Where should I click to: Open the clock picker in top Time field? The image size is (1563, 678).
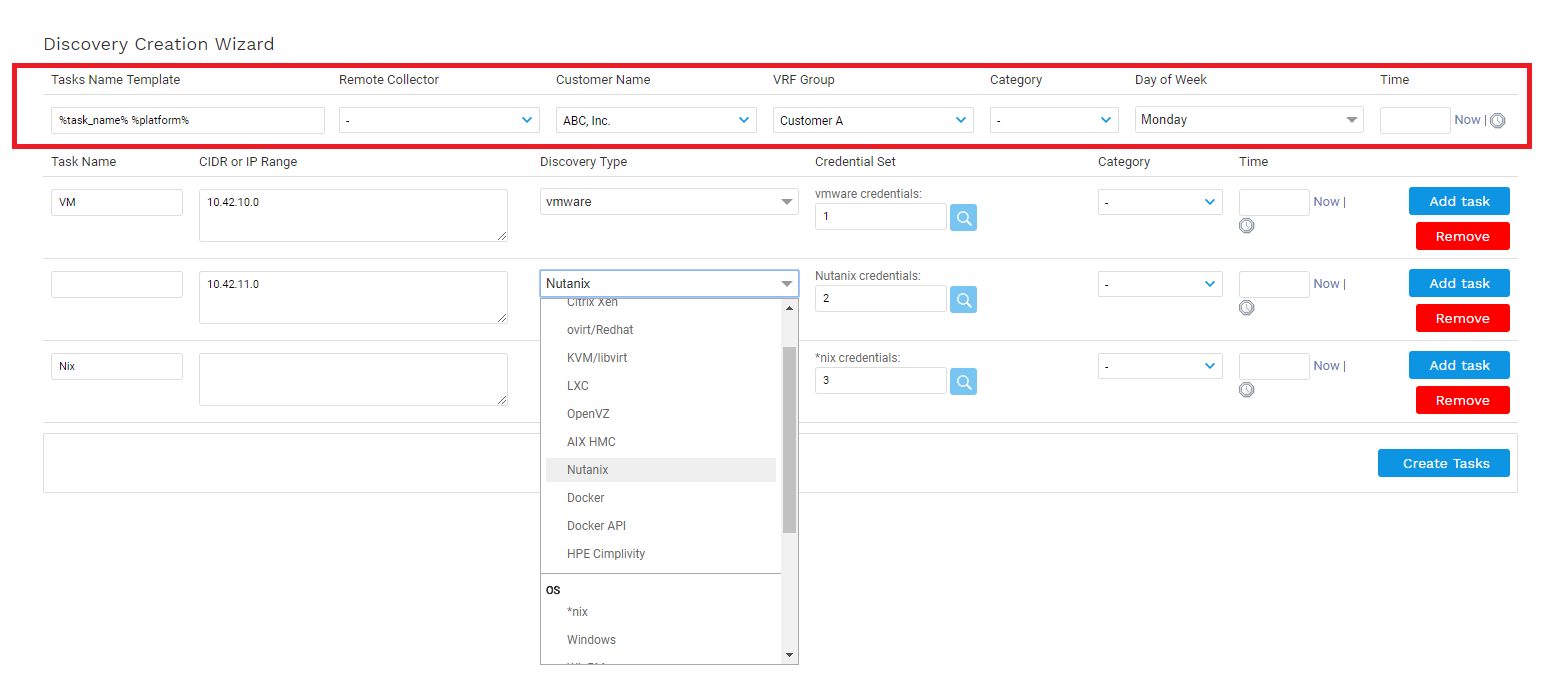point(1497,121)
